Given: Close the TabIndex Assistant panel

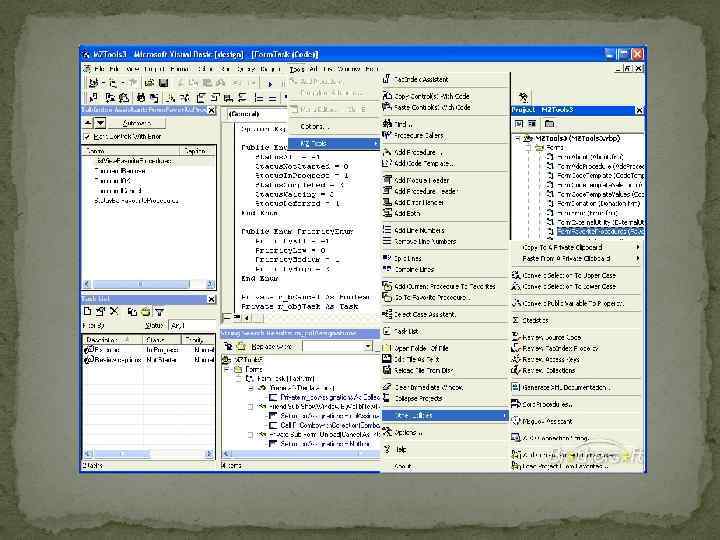Looking at the screenshot, I should click(x=211, y=110).
